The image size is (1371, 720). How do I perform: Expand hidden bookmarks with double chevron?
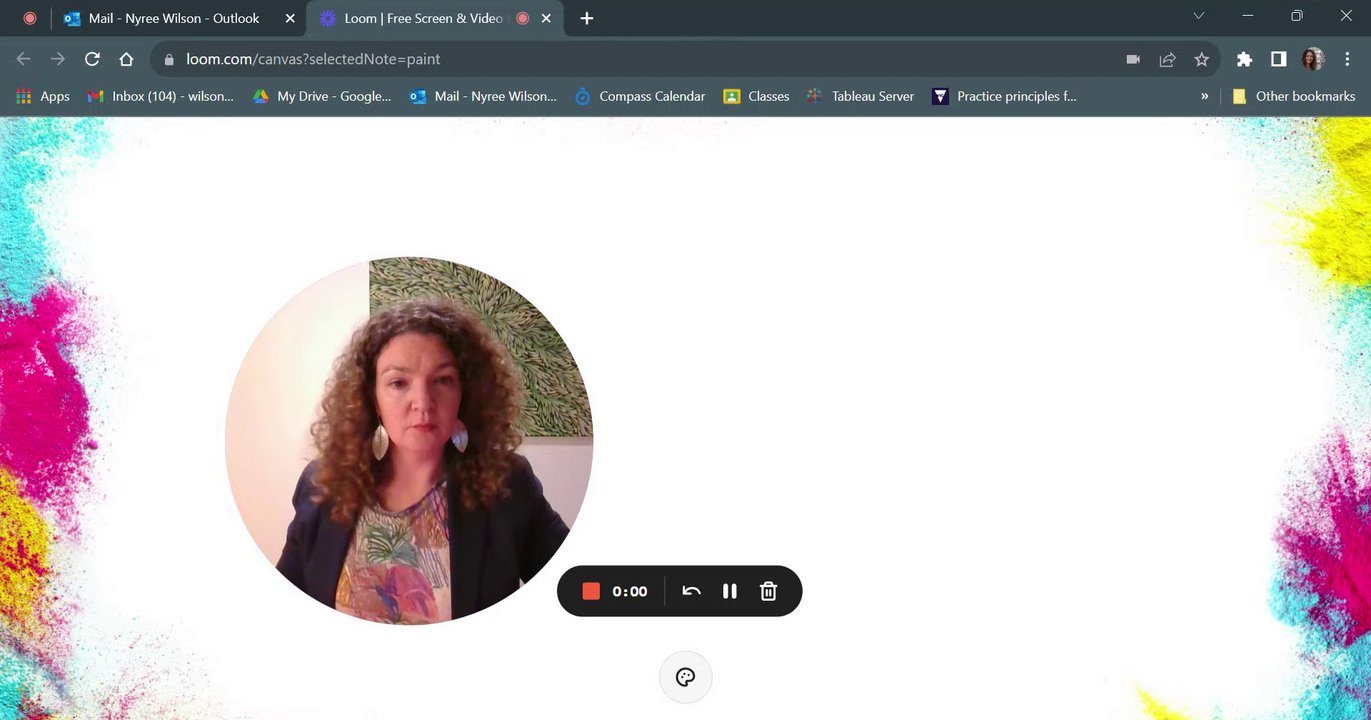pos(1204,96)
